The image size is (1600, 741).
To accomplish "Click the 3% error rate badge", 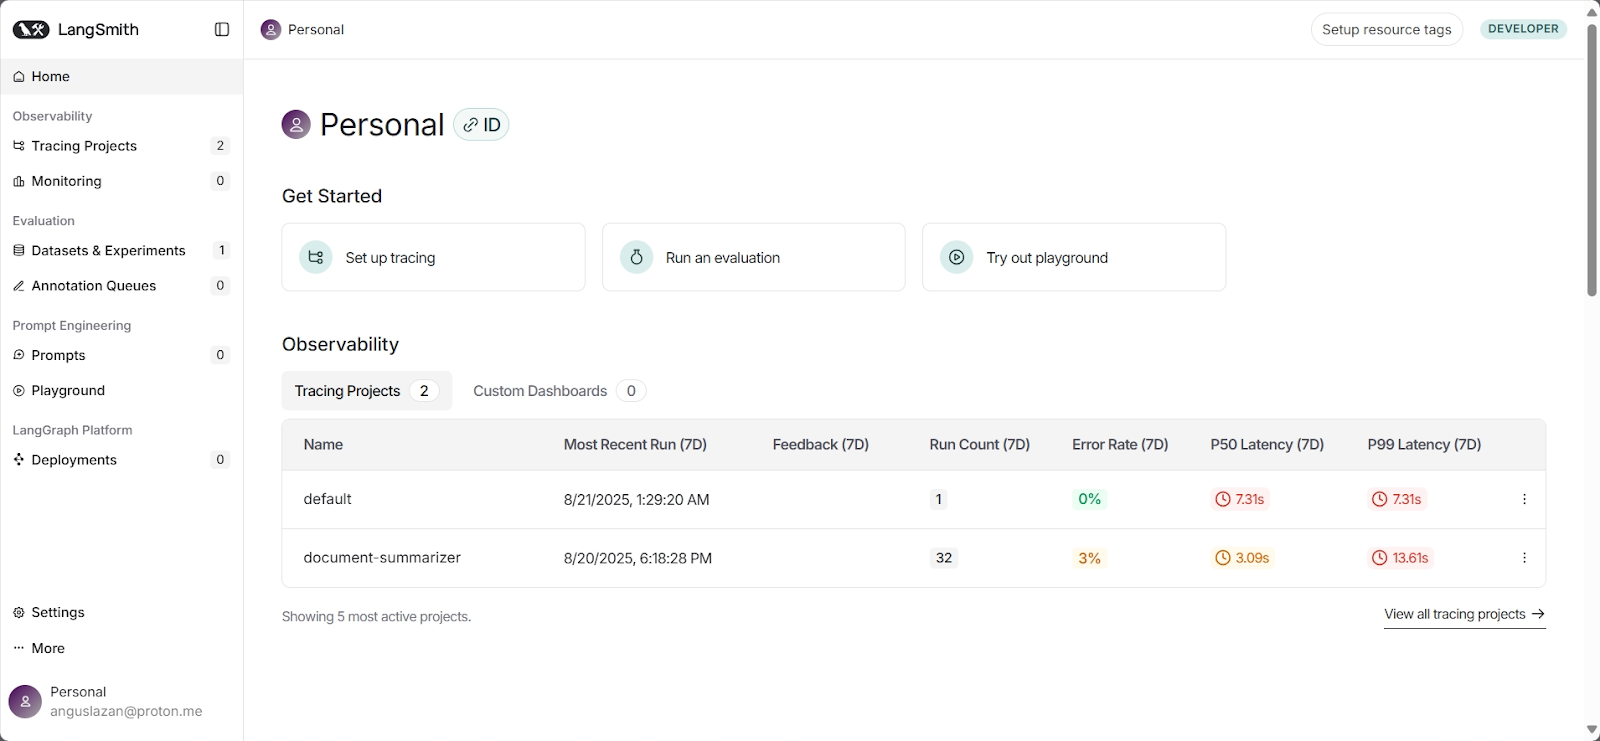I will (x=1089, y=558).
